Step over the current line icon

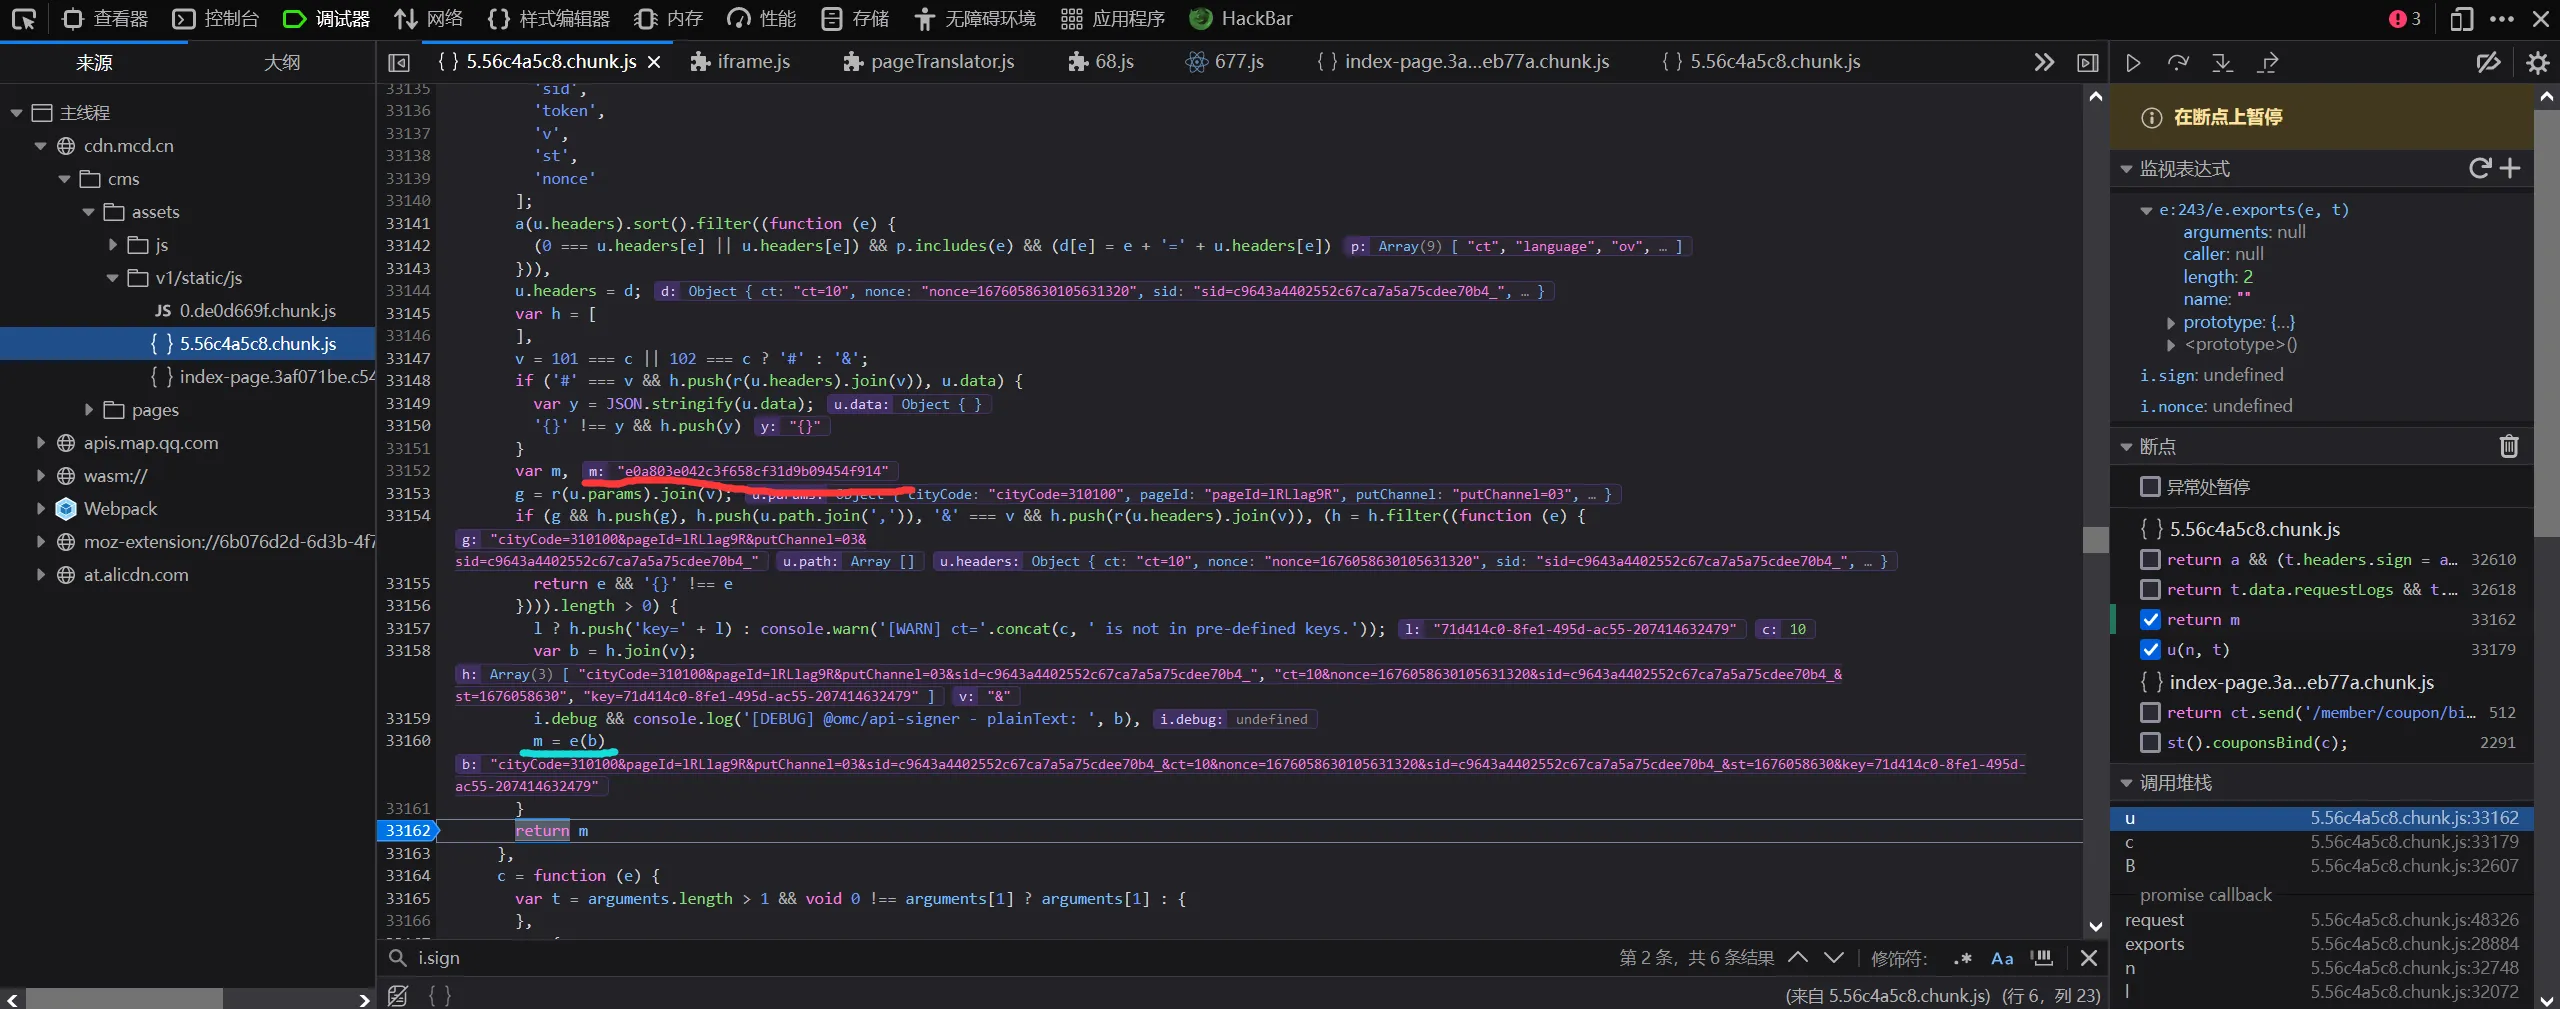[x=2178, y=63]
